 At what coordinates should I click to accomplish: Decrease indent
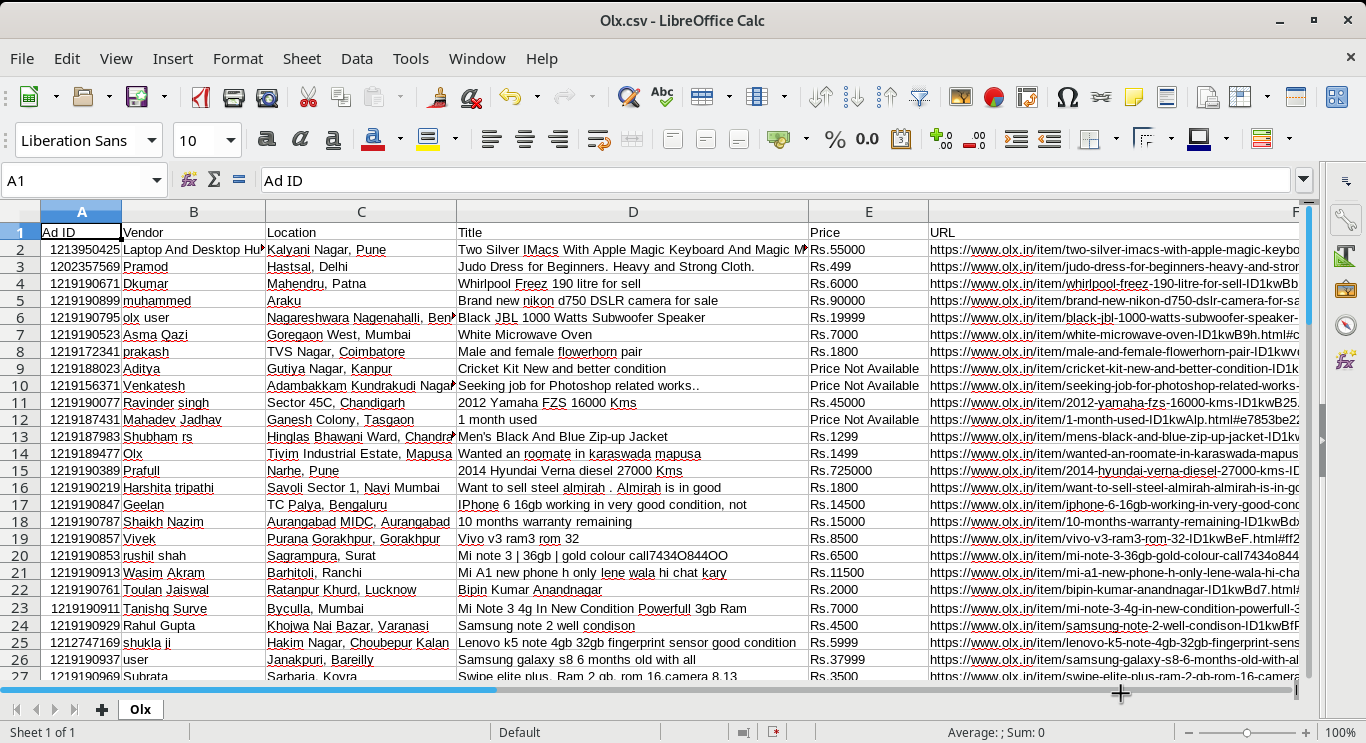(x=1048, y=139)
